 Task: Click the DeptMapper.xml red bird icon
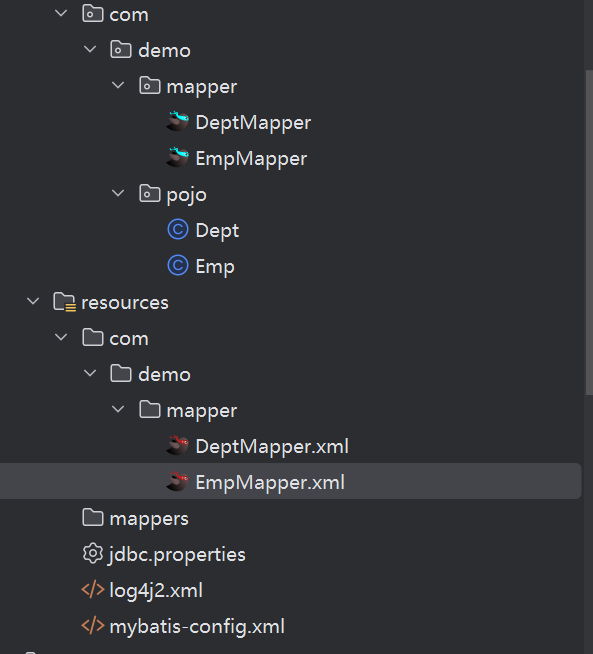coord(178,445)
